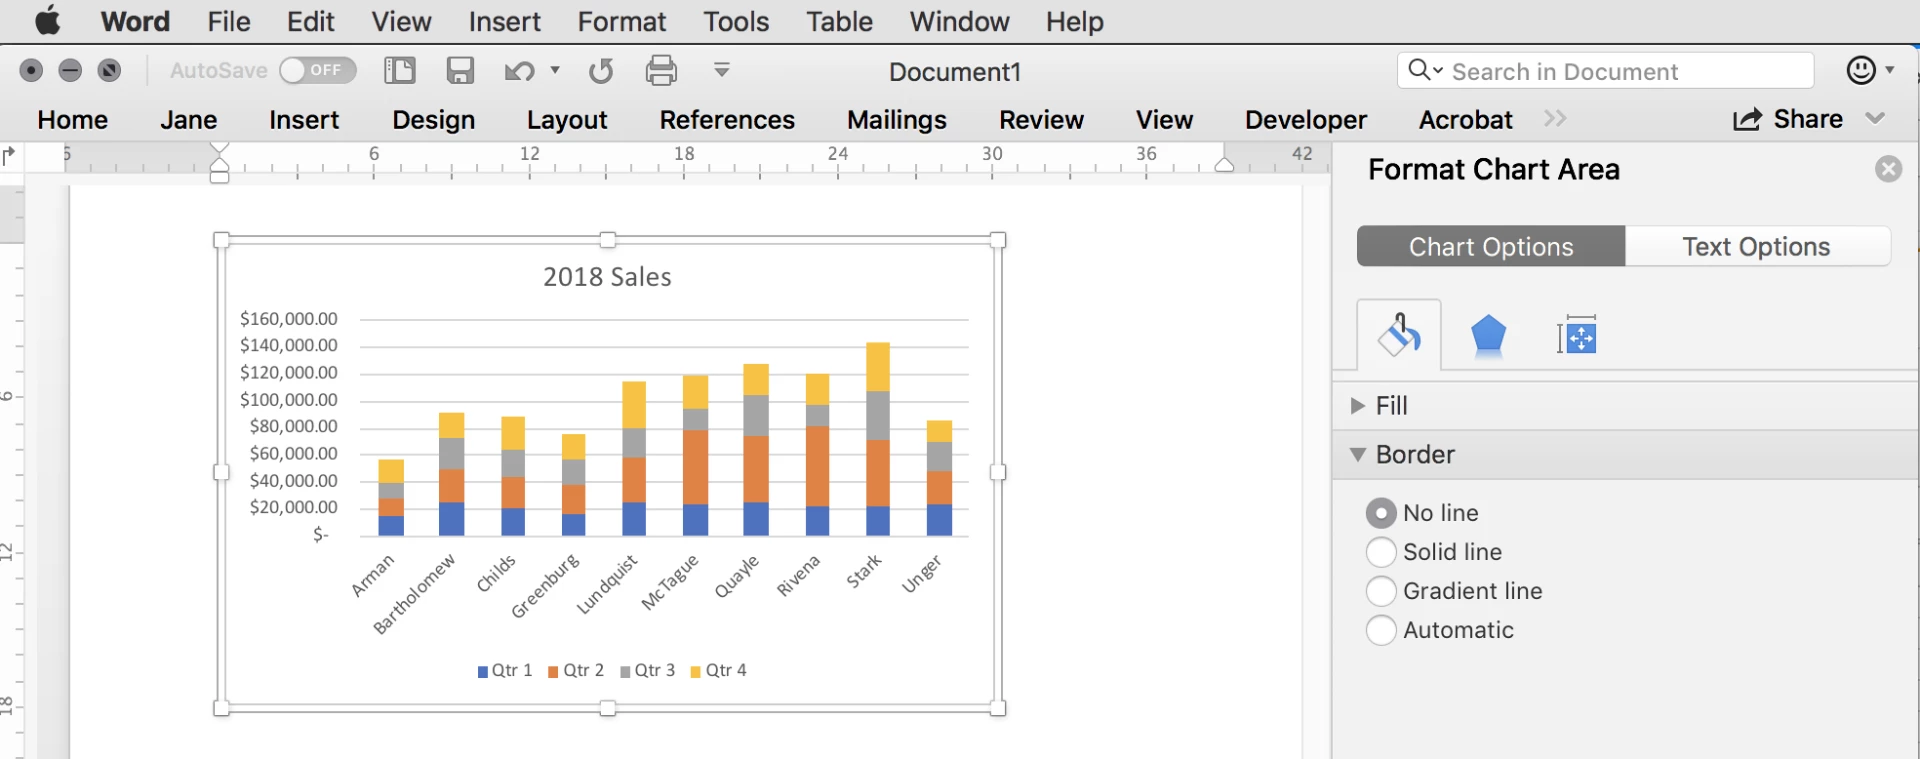Switch to the Text Options tab
1920x759 pixels.
[x=1757, y=246]
